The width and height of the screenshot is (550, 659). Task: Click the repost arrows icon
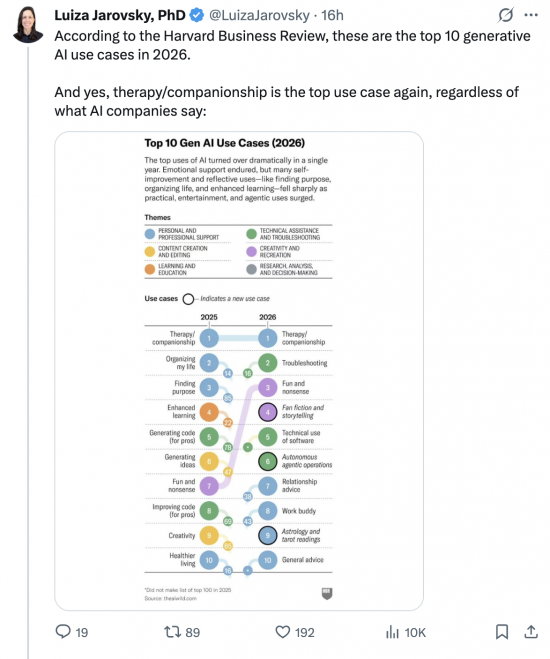(x=172, y=632)
